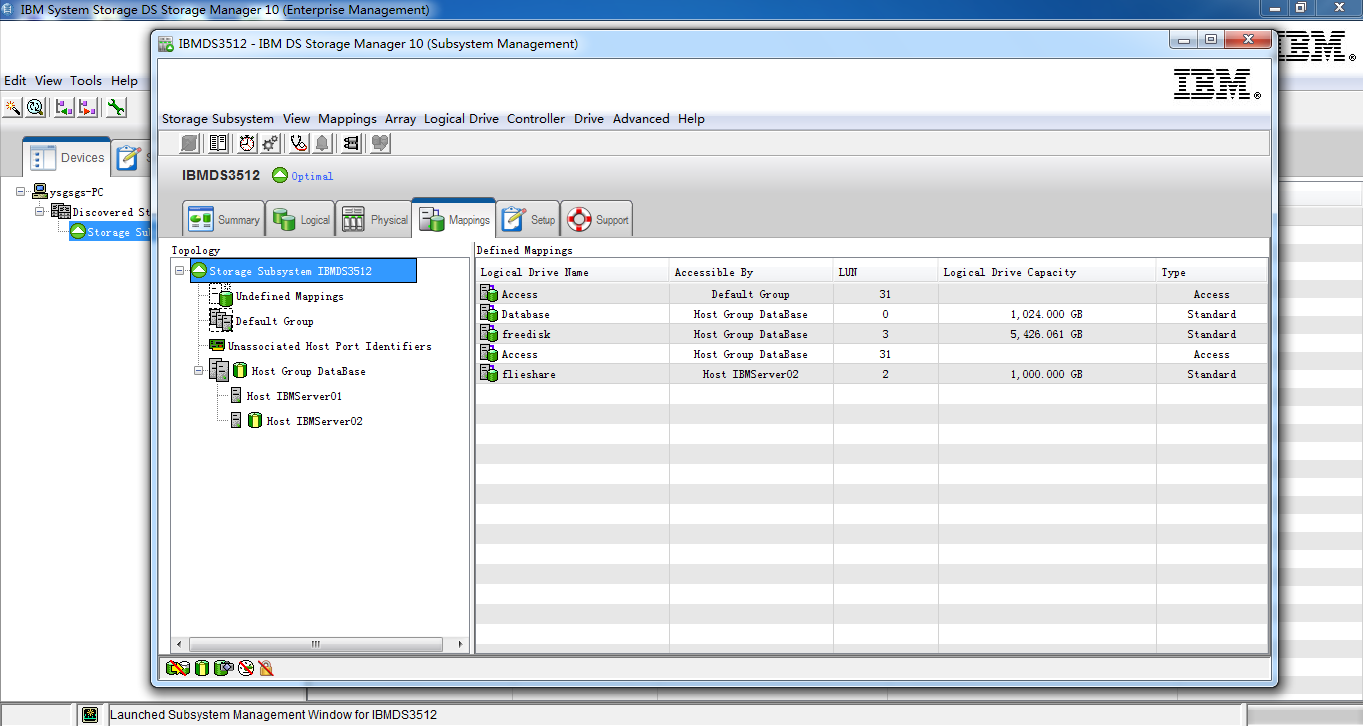Click the bell alert toolbar icon
Viewport: 1363px width, 726px height.
pos(322,143)
